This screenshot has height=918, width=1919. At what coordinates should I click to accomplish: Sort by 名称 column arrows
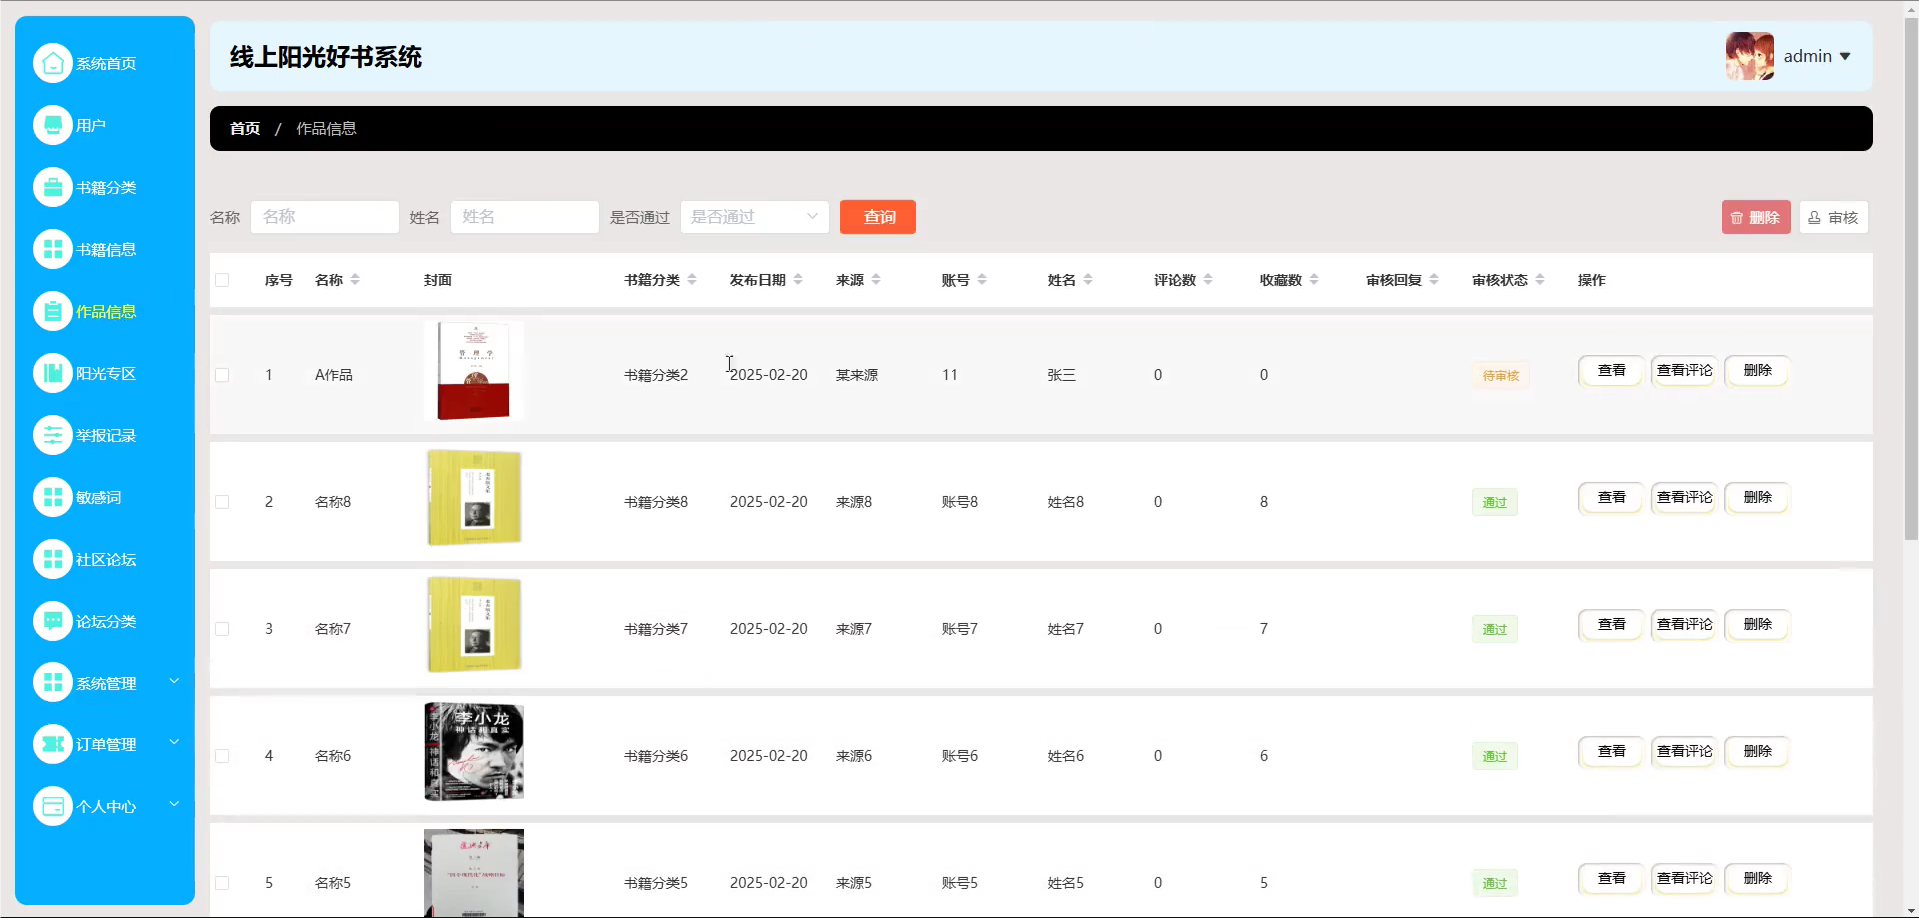tap(355, 280)
